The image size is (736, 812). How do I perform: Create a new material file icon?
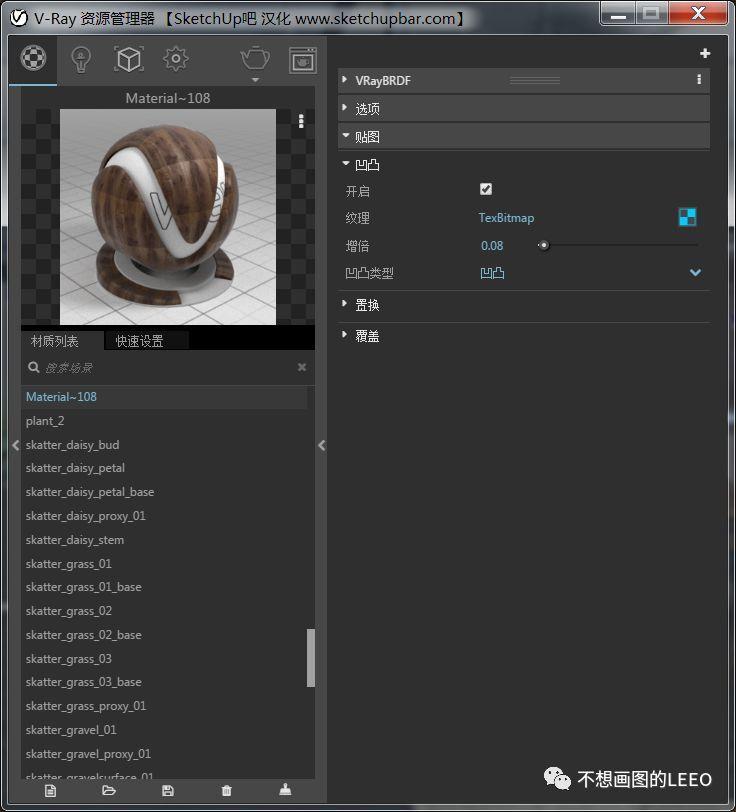[x=50, y=791]
